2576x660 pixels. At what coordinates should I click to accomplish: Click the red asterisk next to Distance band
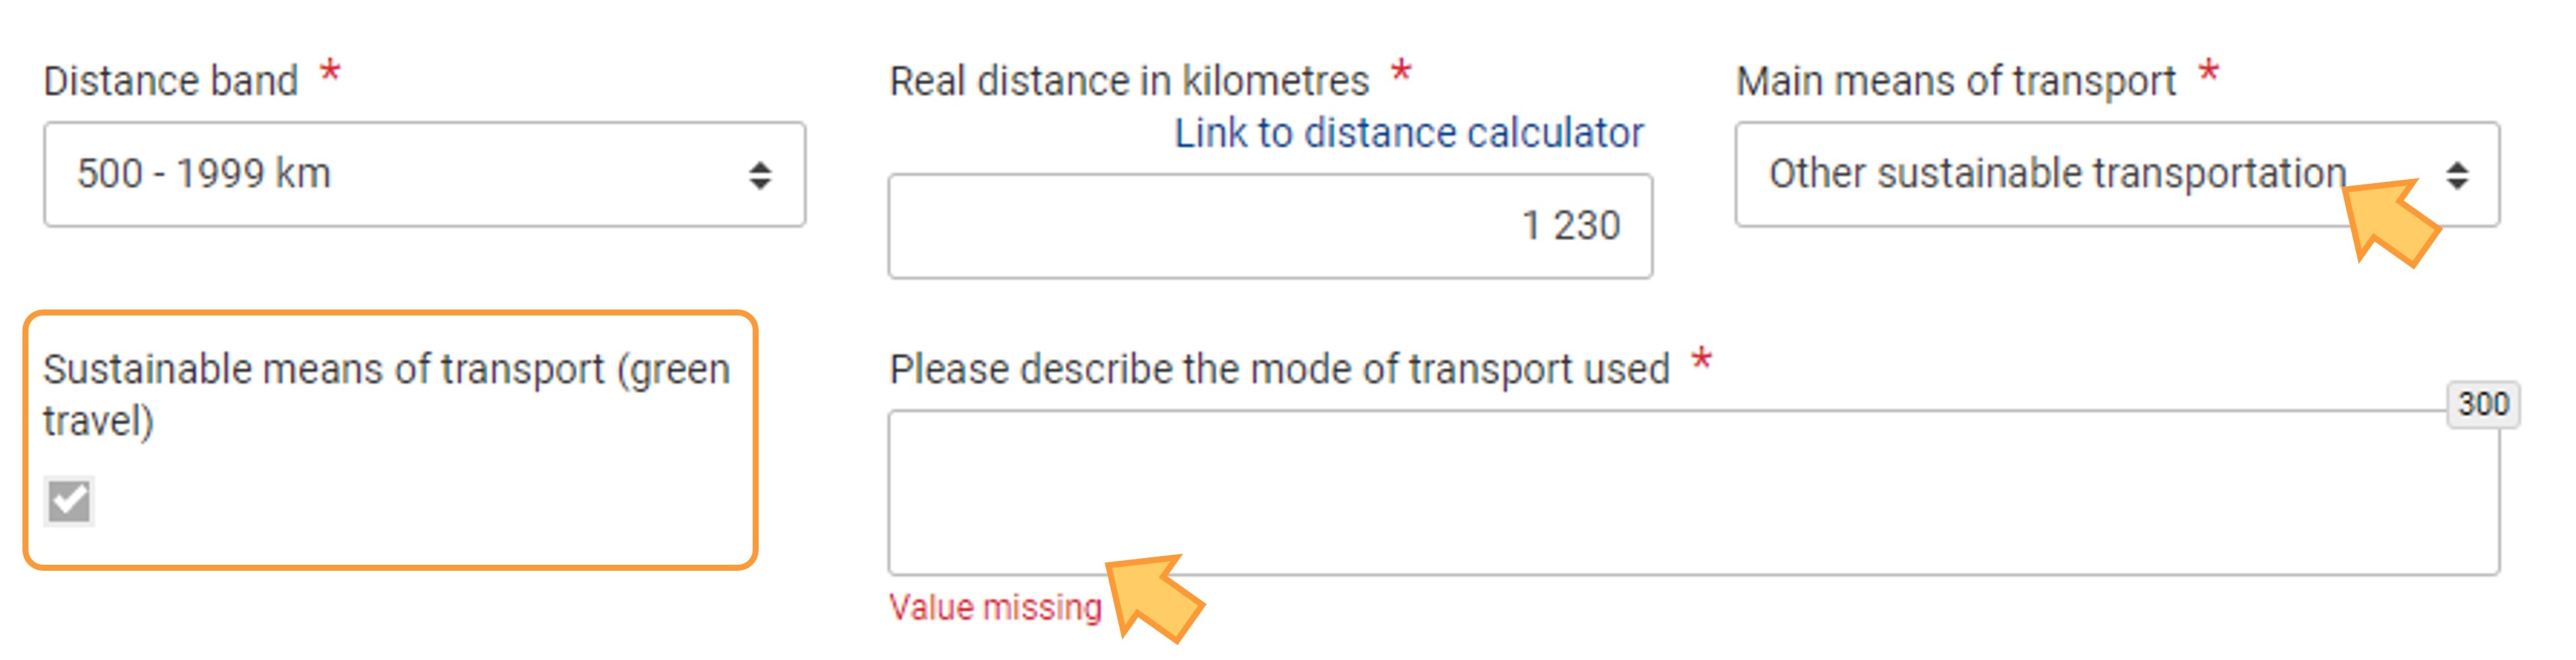pyautogui.click(x=330, y=72)
